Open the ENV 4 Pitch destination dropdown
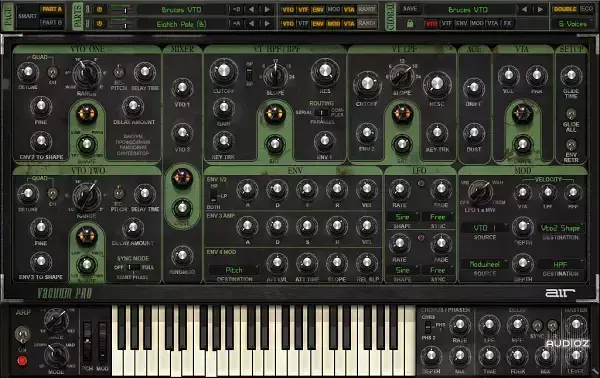The height and width of the screenshot is (378, 600). coord(234,270)
